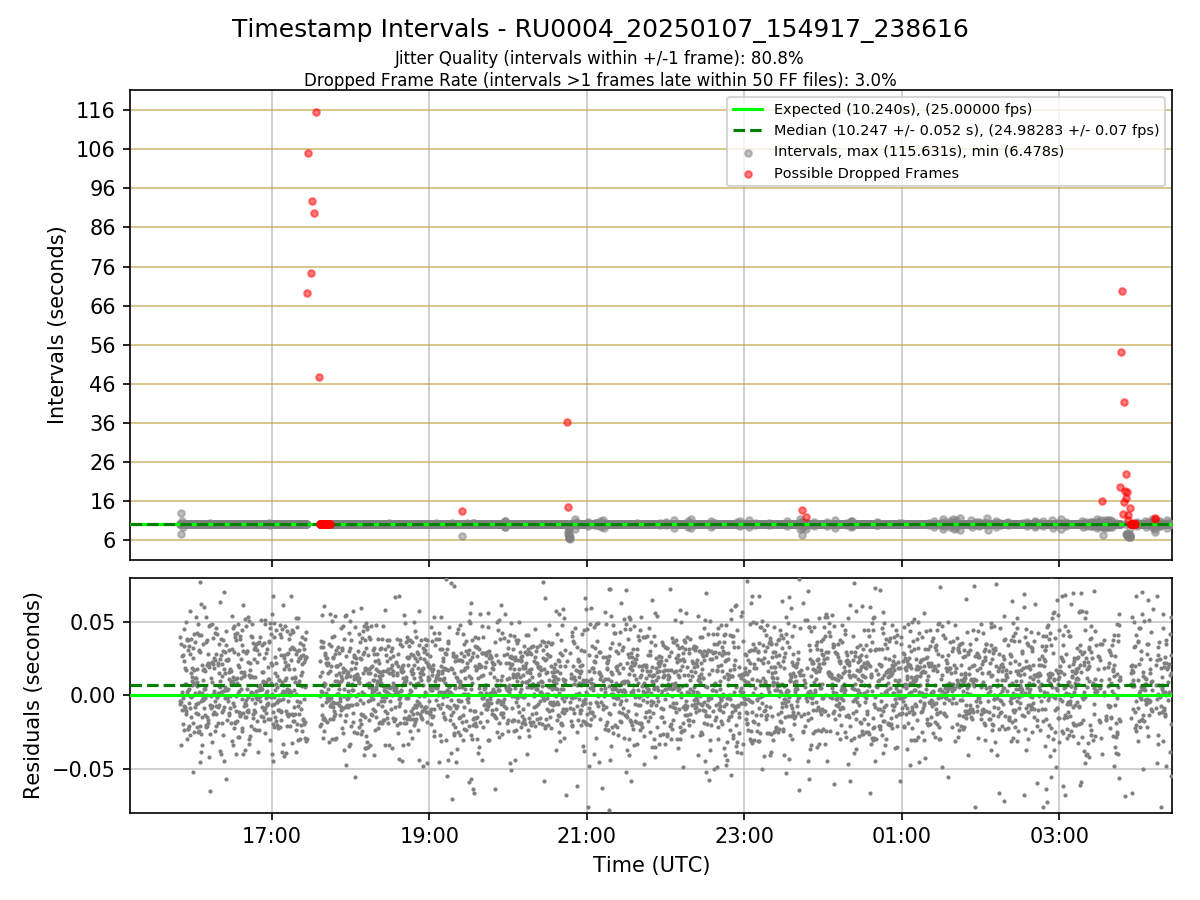Select the 'Dropped Frame Rate' subtitle line
This screenshot has width=1200, height=900.
[600, 79]
